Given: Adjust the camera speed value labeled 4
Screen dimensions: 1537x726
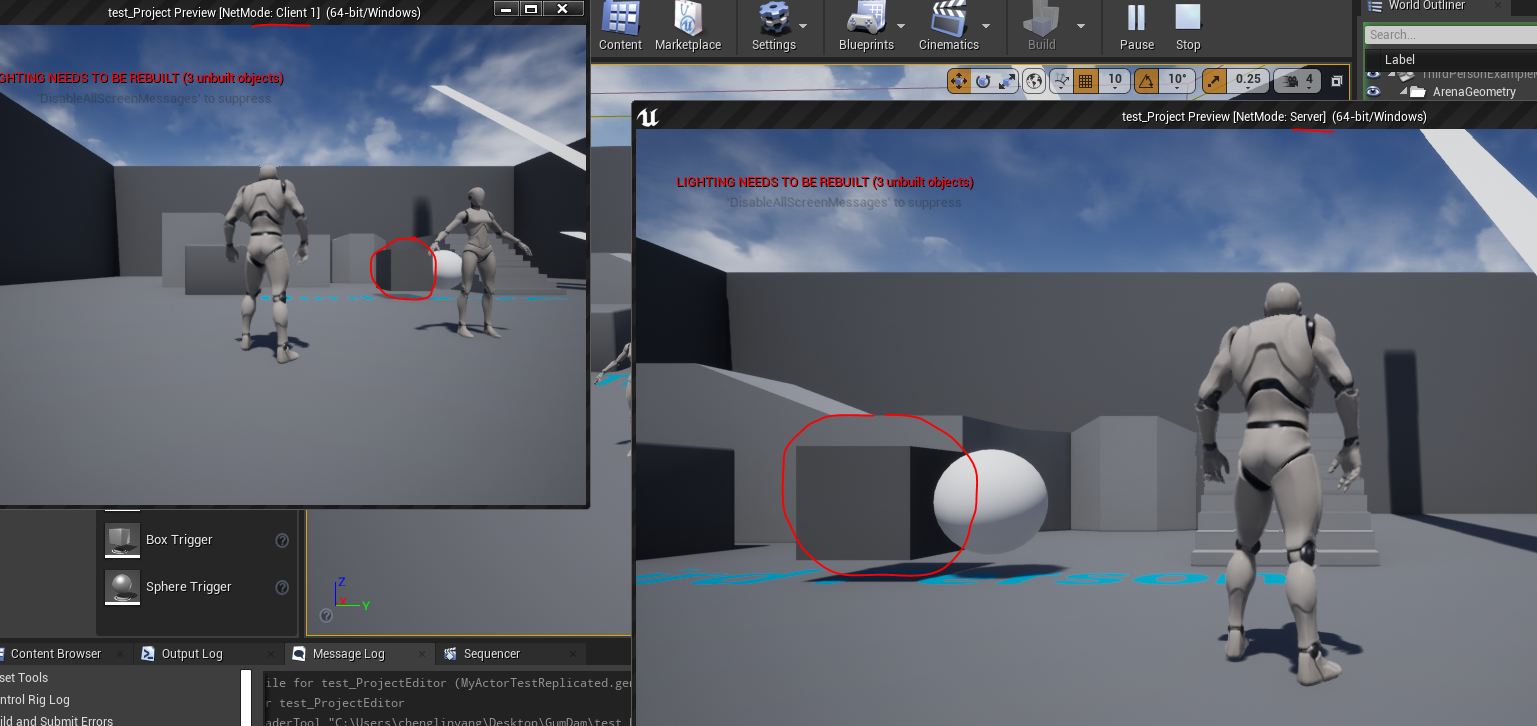Looking at the screenshot, I should coord(1307,80).
